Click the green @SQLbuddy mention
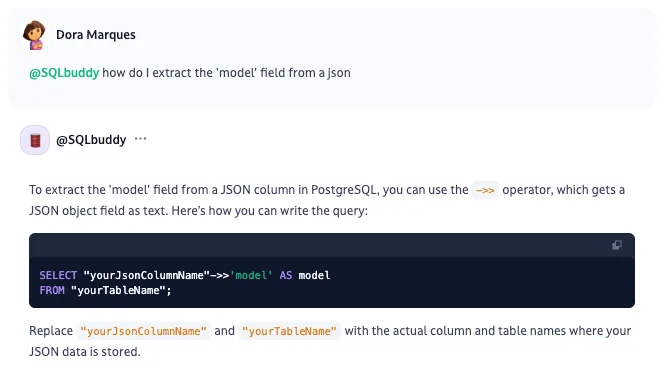The height and width of the screenshot is (369, 665). coord(64,73)
